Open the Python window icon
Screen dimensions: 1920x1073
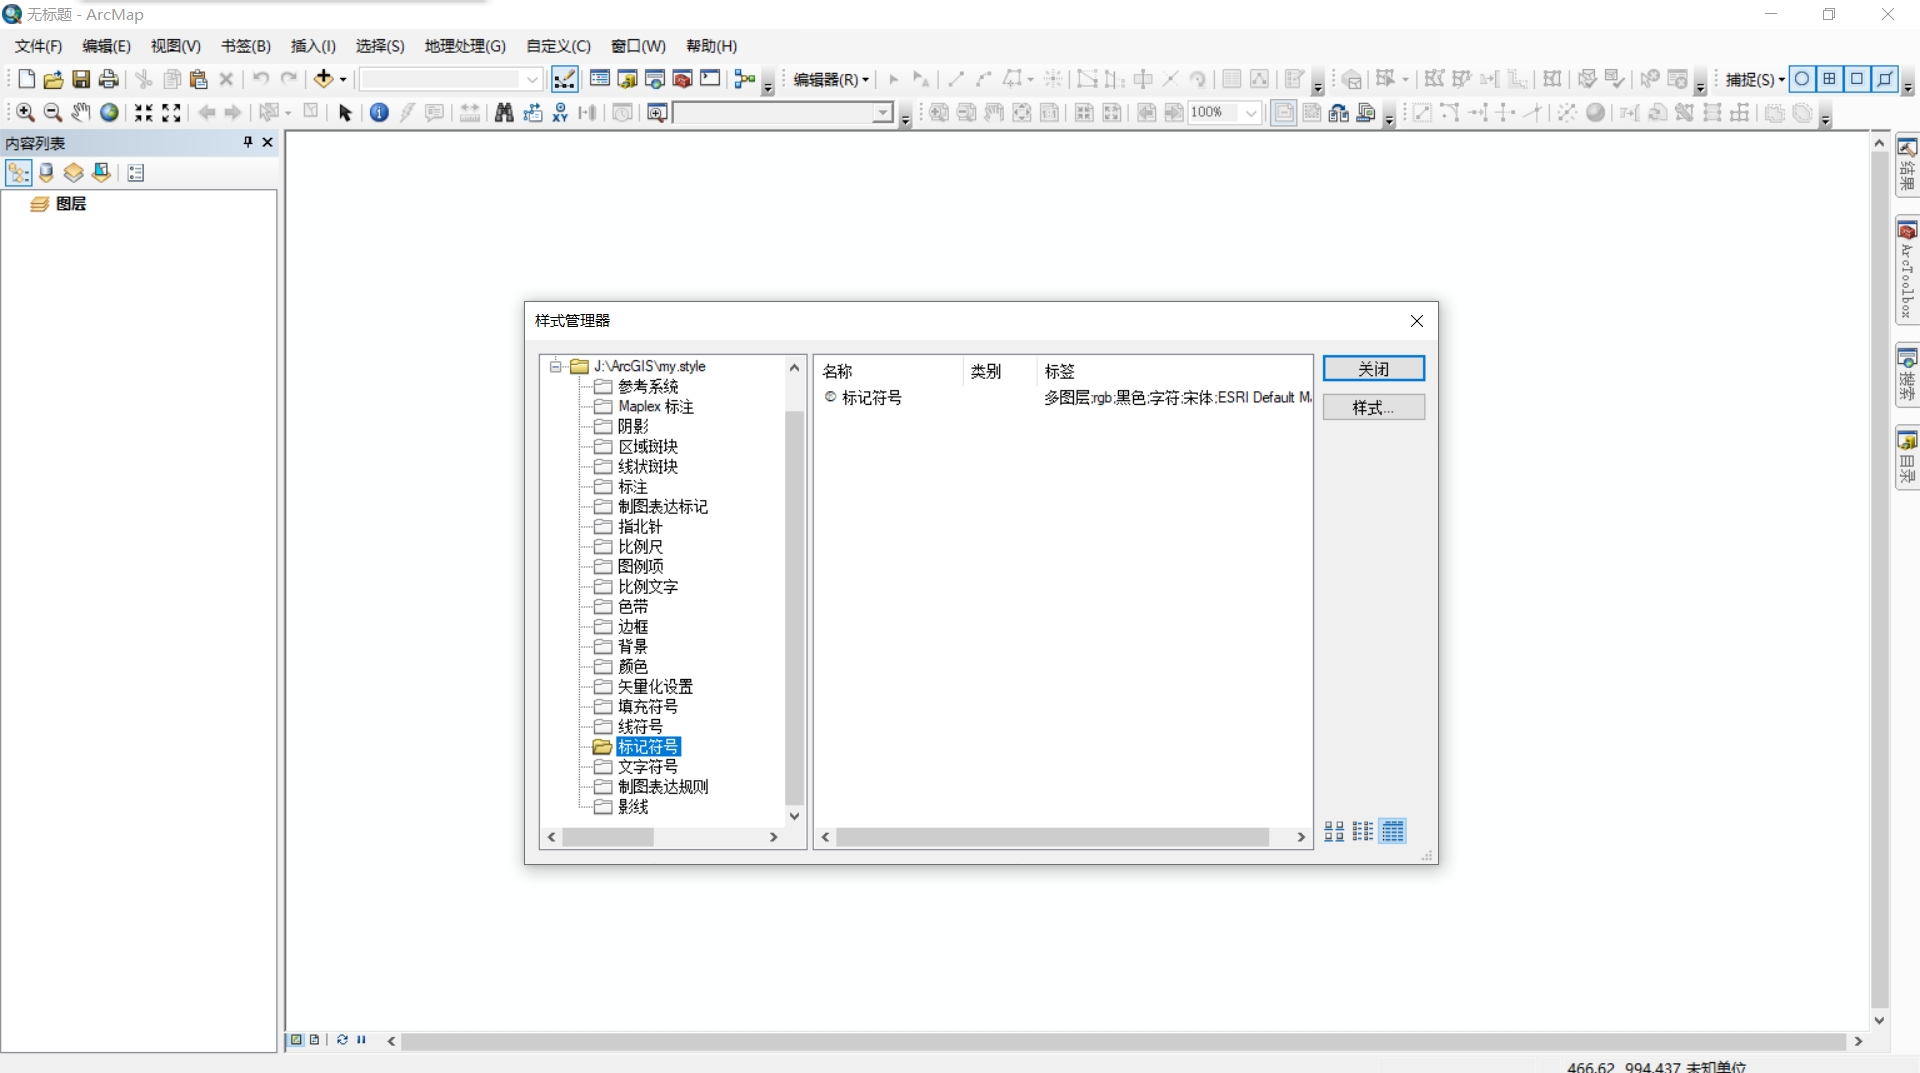pyautogui.click(x=710, y=79)
